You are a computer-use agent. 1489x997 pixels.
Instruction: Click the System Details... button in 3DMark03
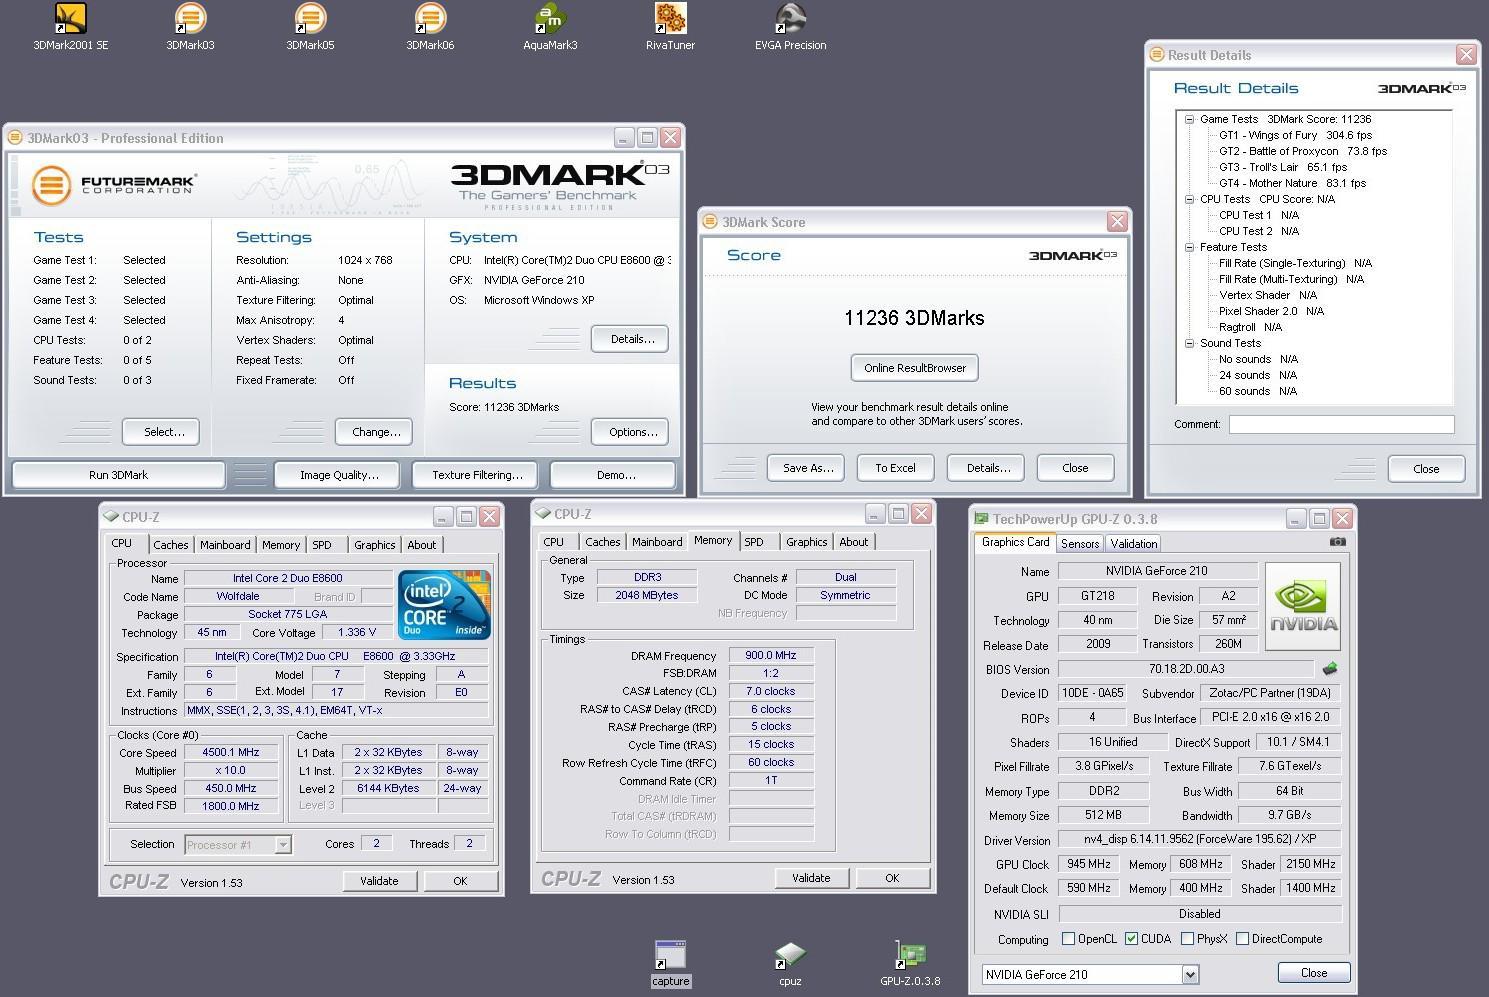632,339
